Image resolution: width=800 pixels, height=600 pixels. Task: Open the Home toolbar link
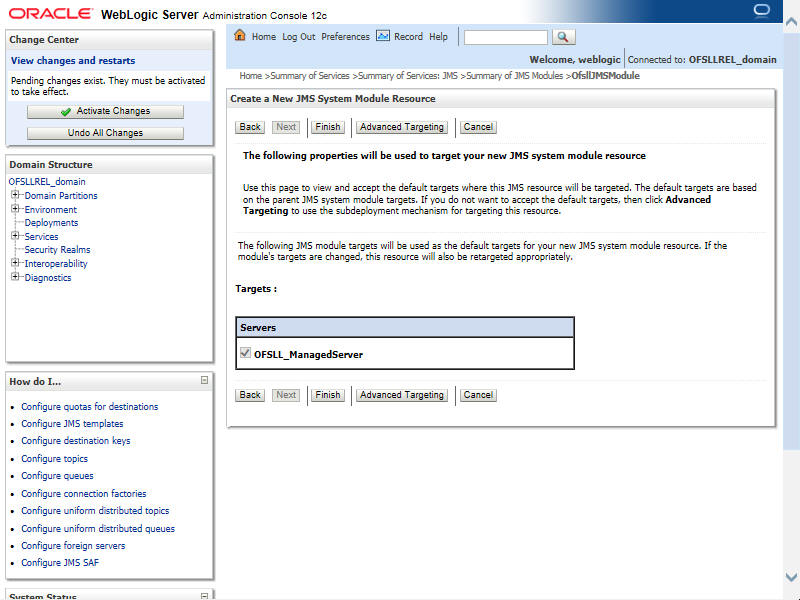click(264, 37)
